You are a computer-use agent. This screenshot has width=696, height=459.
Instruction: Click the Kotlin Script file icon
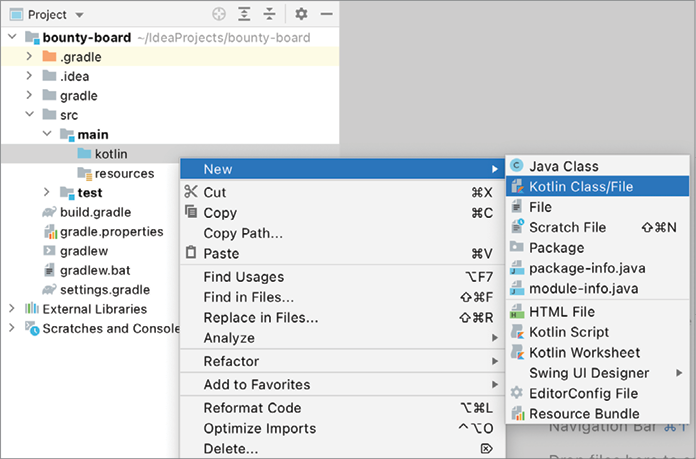(517, 332)
